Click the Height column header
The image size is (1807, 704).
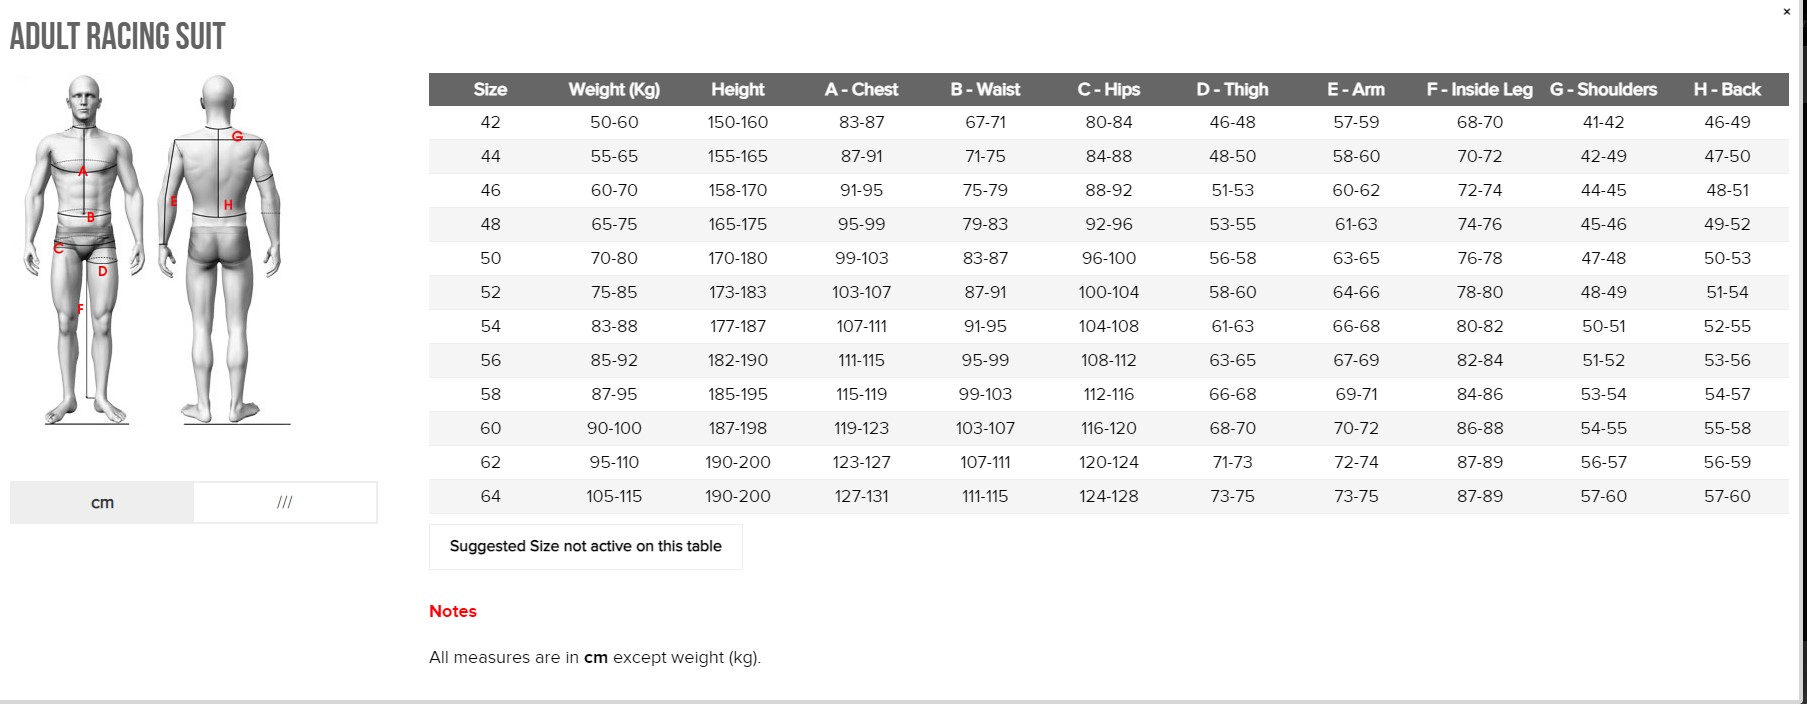(x=738, y=89)
